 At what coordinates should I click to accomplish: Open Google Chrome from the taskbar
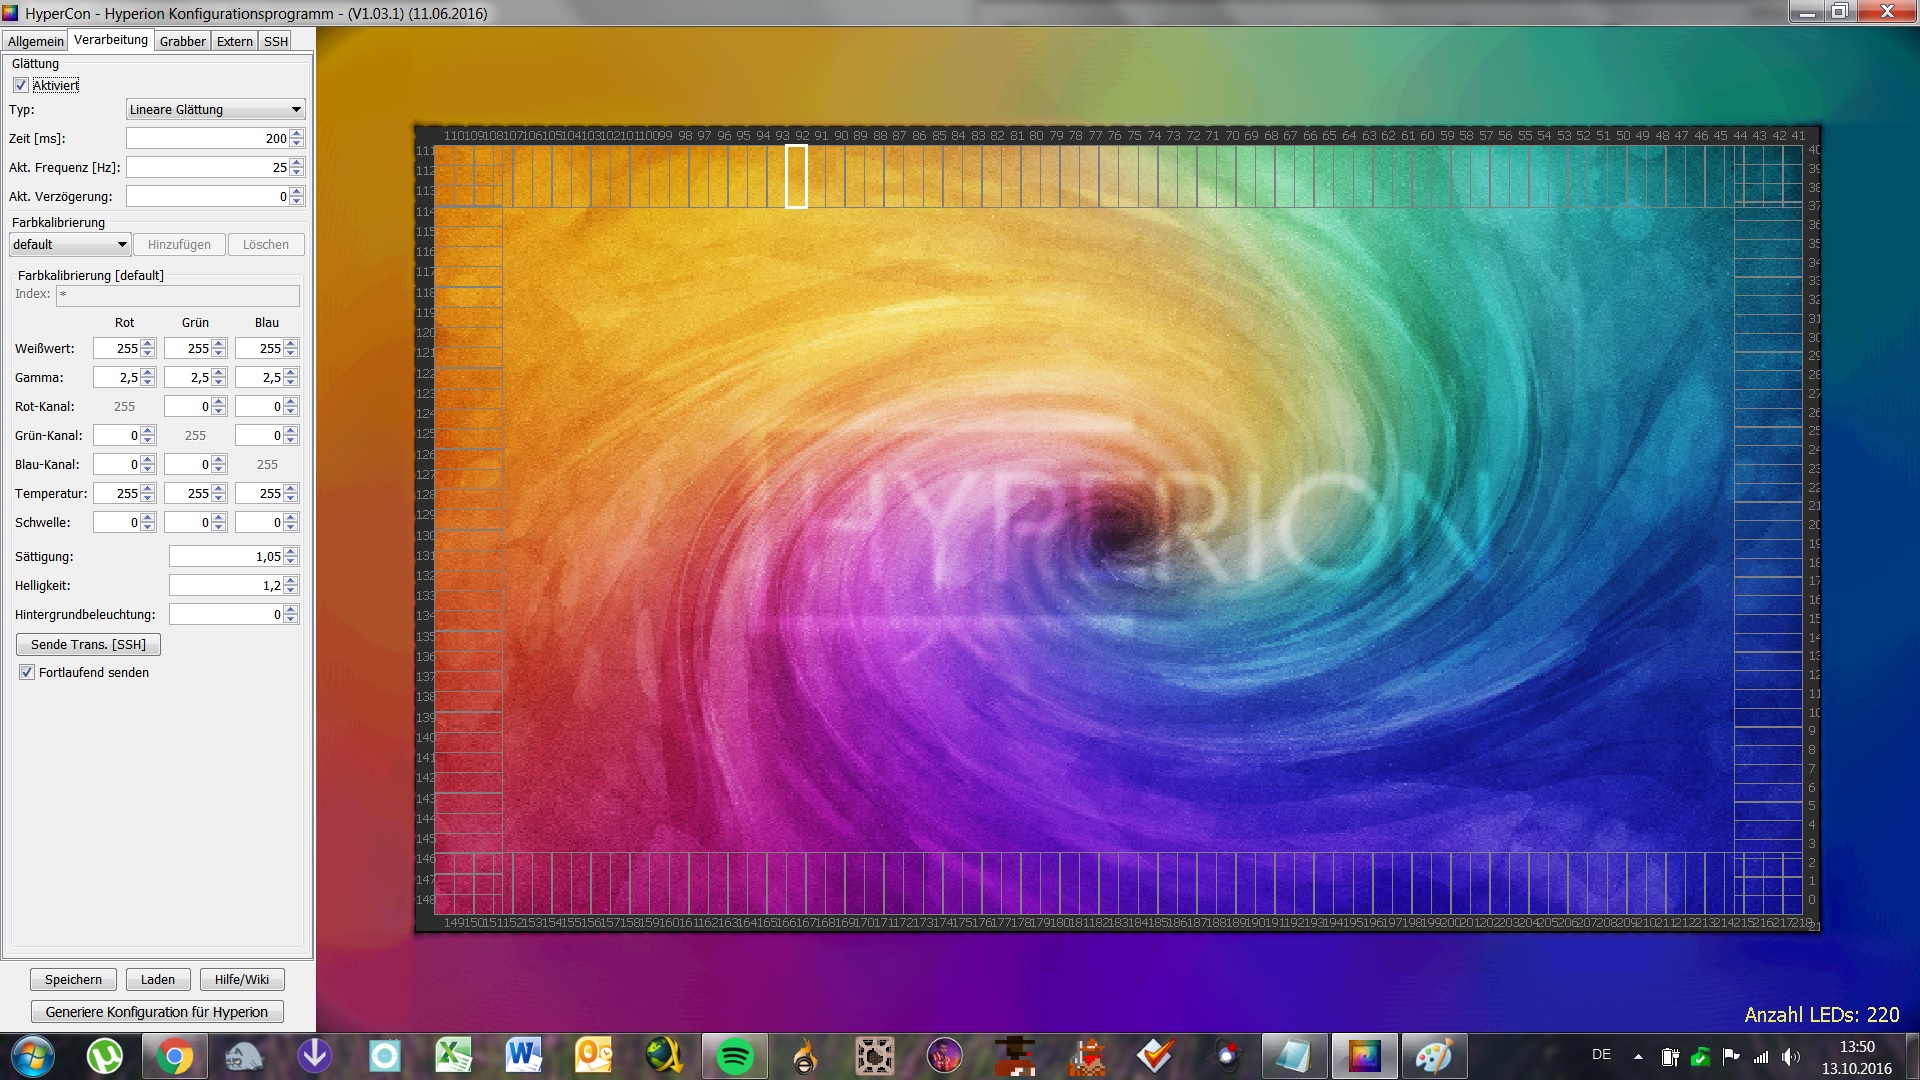[x=174, y=1056]
